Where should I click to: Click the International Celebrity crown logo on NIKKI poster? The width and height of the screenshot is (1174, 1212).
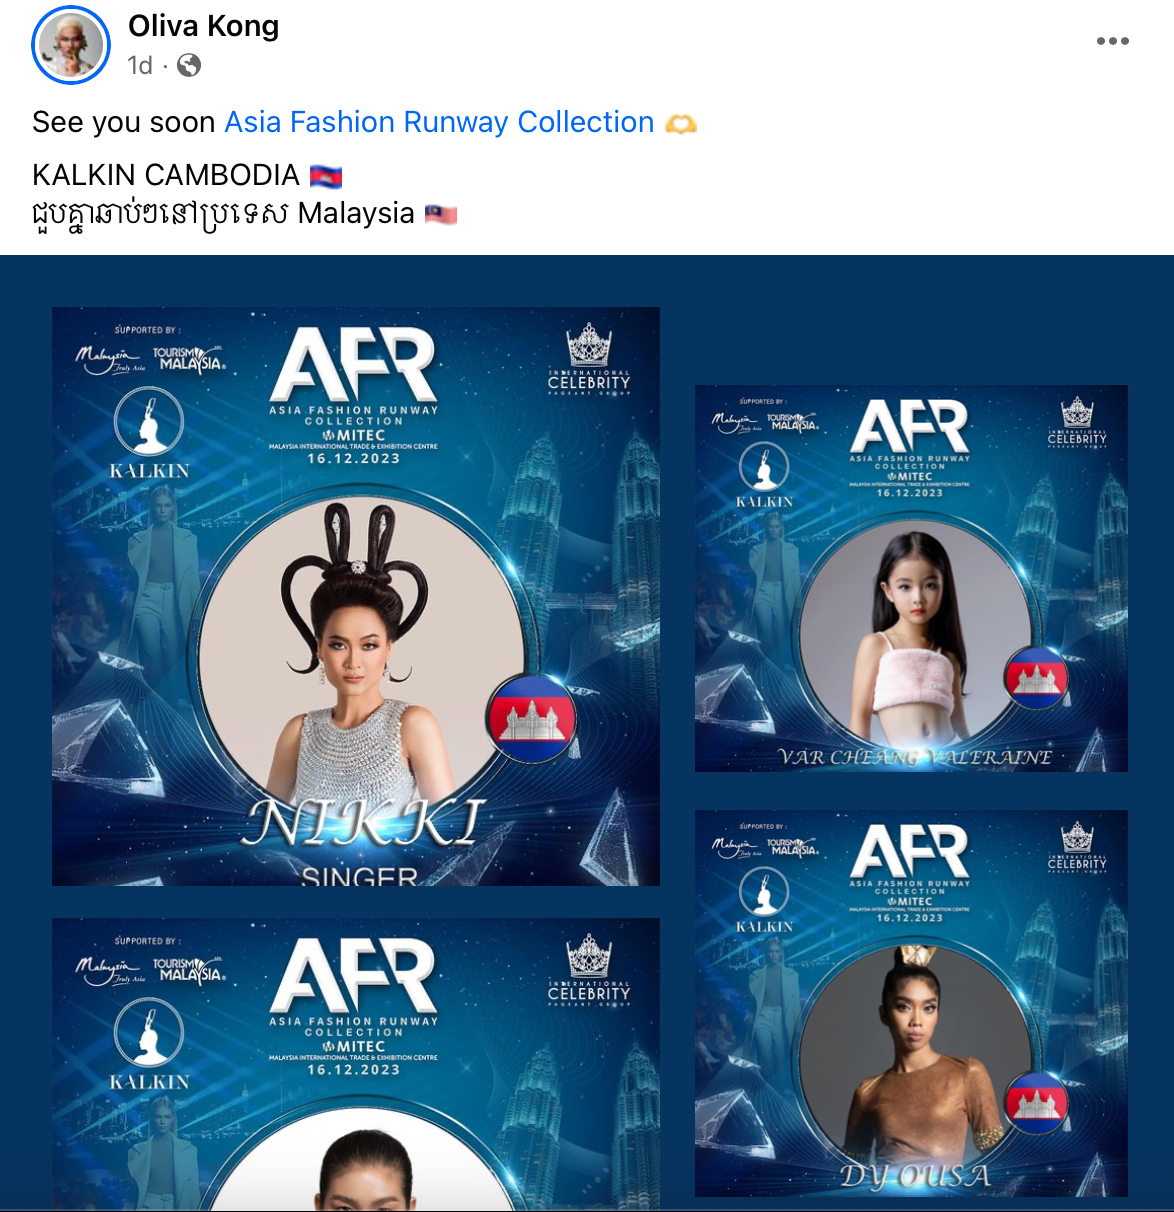click(589, 359)
